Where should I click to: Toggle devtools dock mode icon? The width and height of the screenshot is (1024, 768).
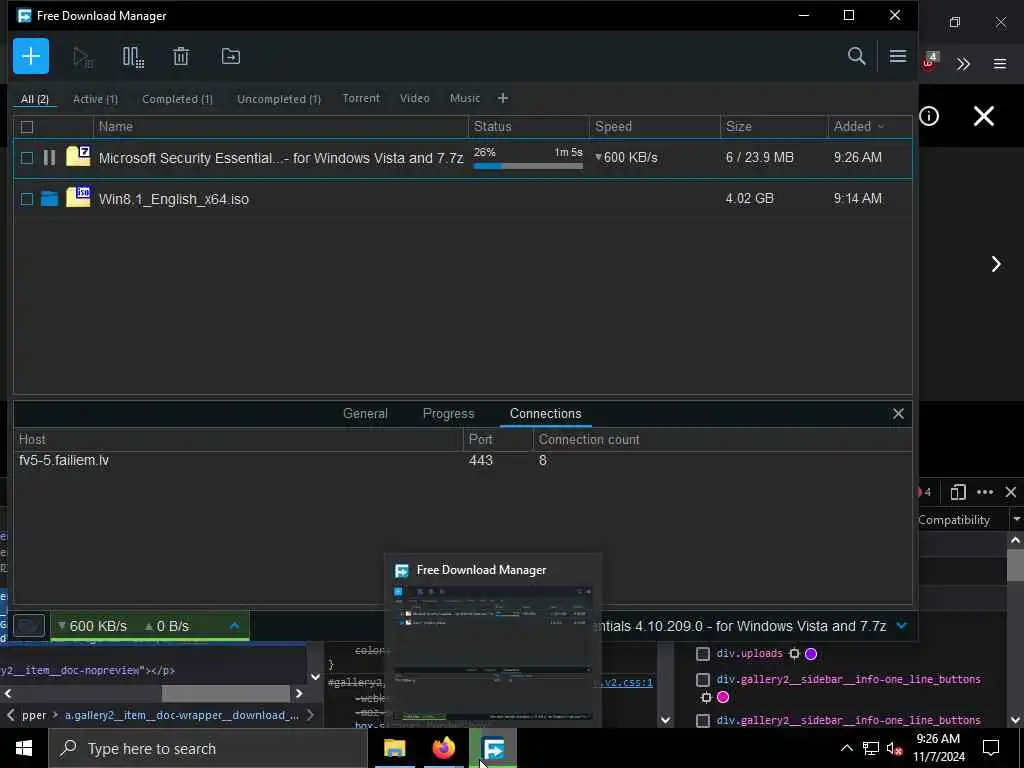(958, 492)
